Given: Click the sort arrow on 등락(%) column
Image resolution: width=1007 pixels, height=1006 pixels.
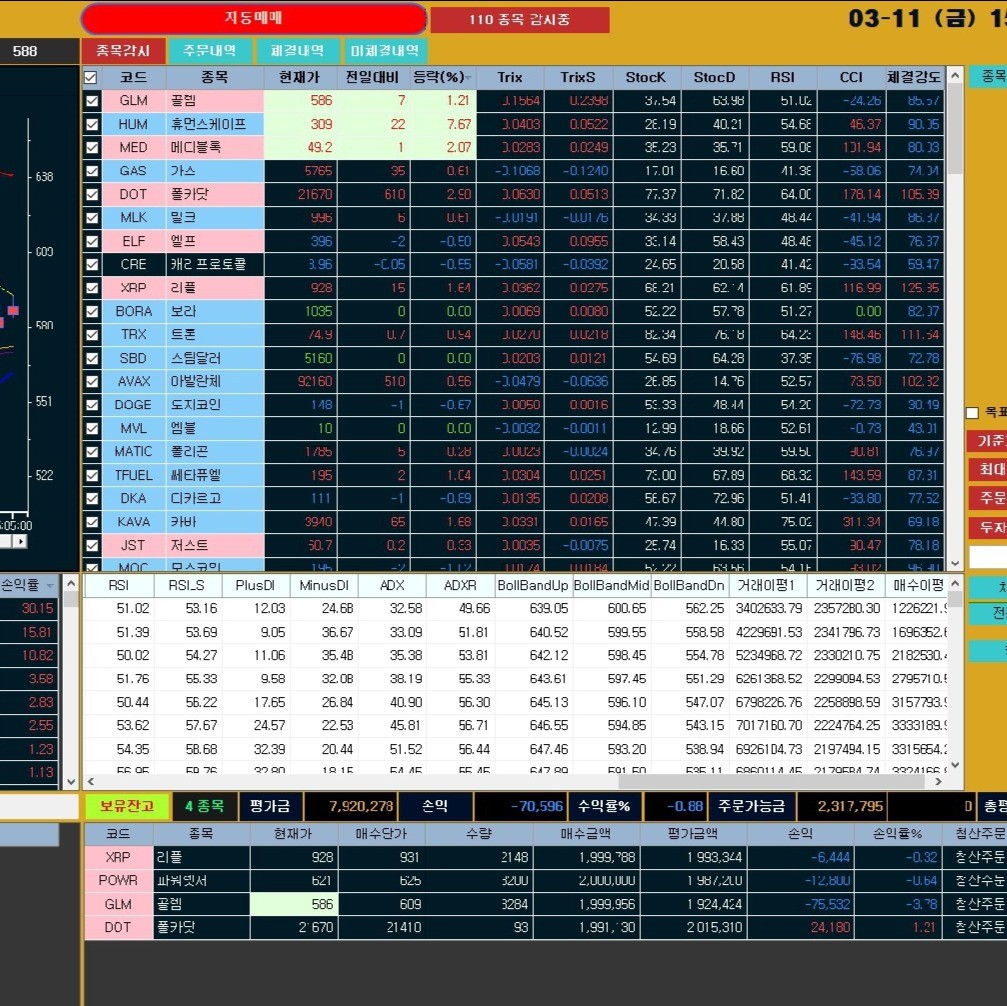Looking at the screenshot, I should [x=467, y=78].
